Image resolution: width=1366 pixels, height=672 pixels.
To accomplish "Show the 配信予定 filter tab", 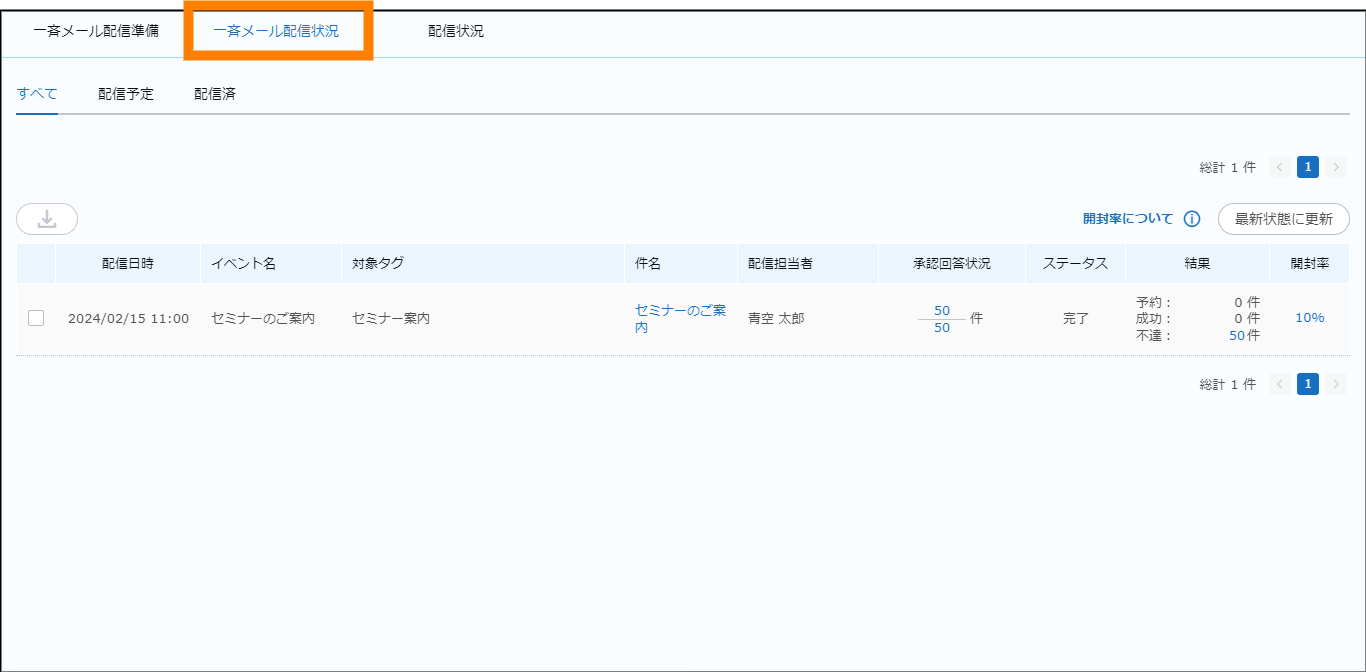I will 126,94.
